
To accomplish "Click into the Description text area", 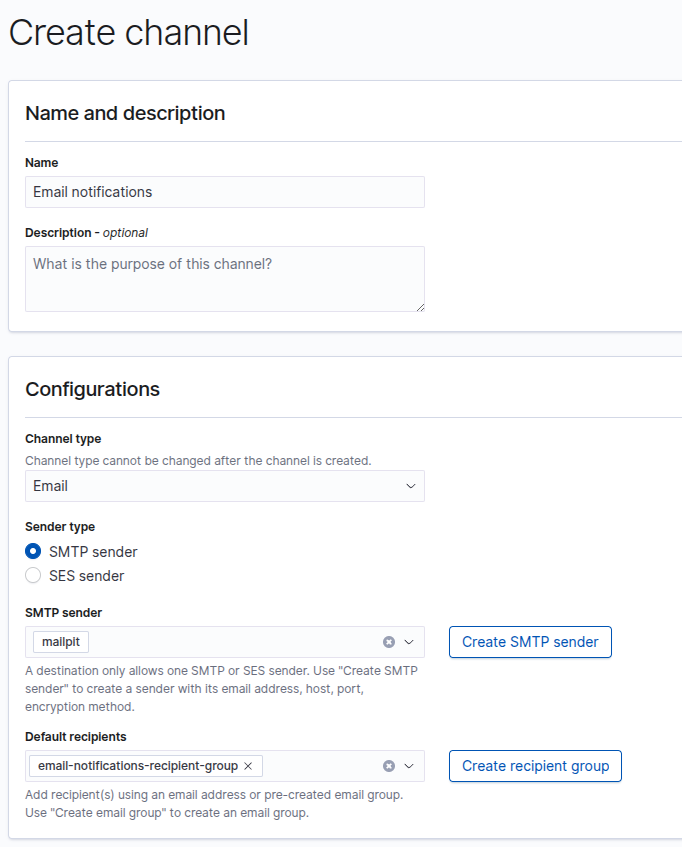I will pos(225,279).
